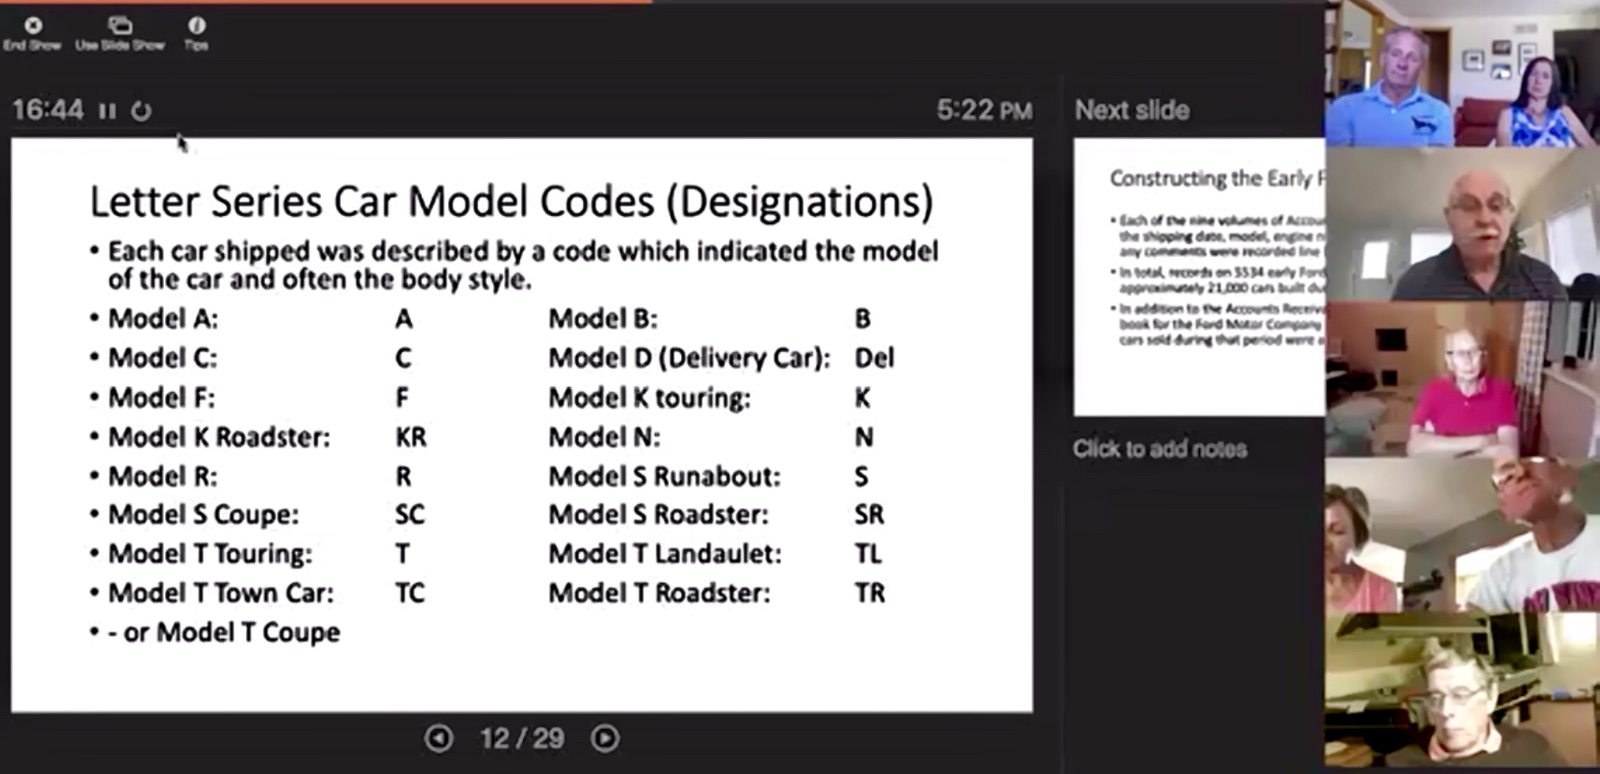This screenshot has height=774, width=1600.
Task: Select the next slide preview thumbnail
Action: pos(1198,277)
